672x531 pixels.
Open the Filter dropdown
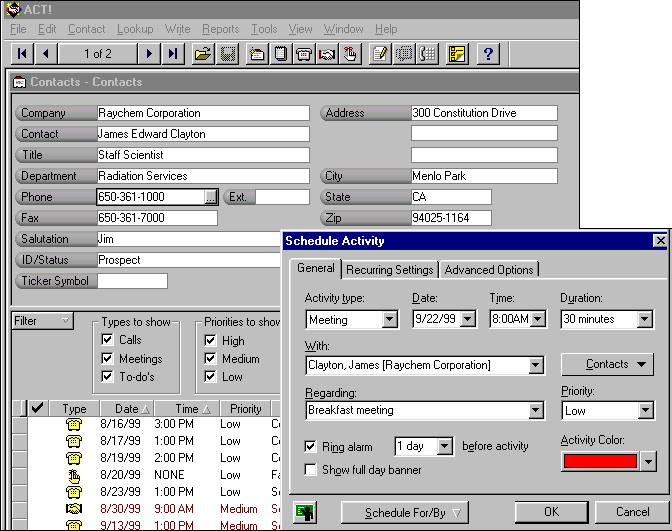tap(42, 321)
